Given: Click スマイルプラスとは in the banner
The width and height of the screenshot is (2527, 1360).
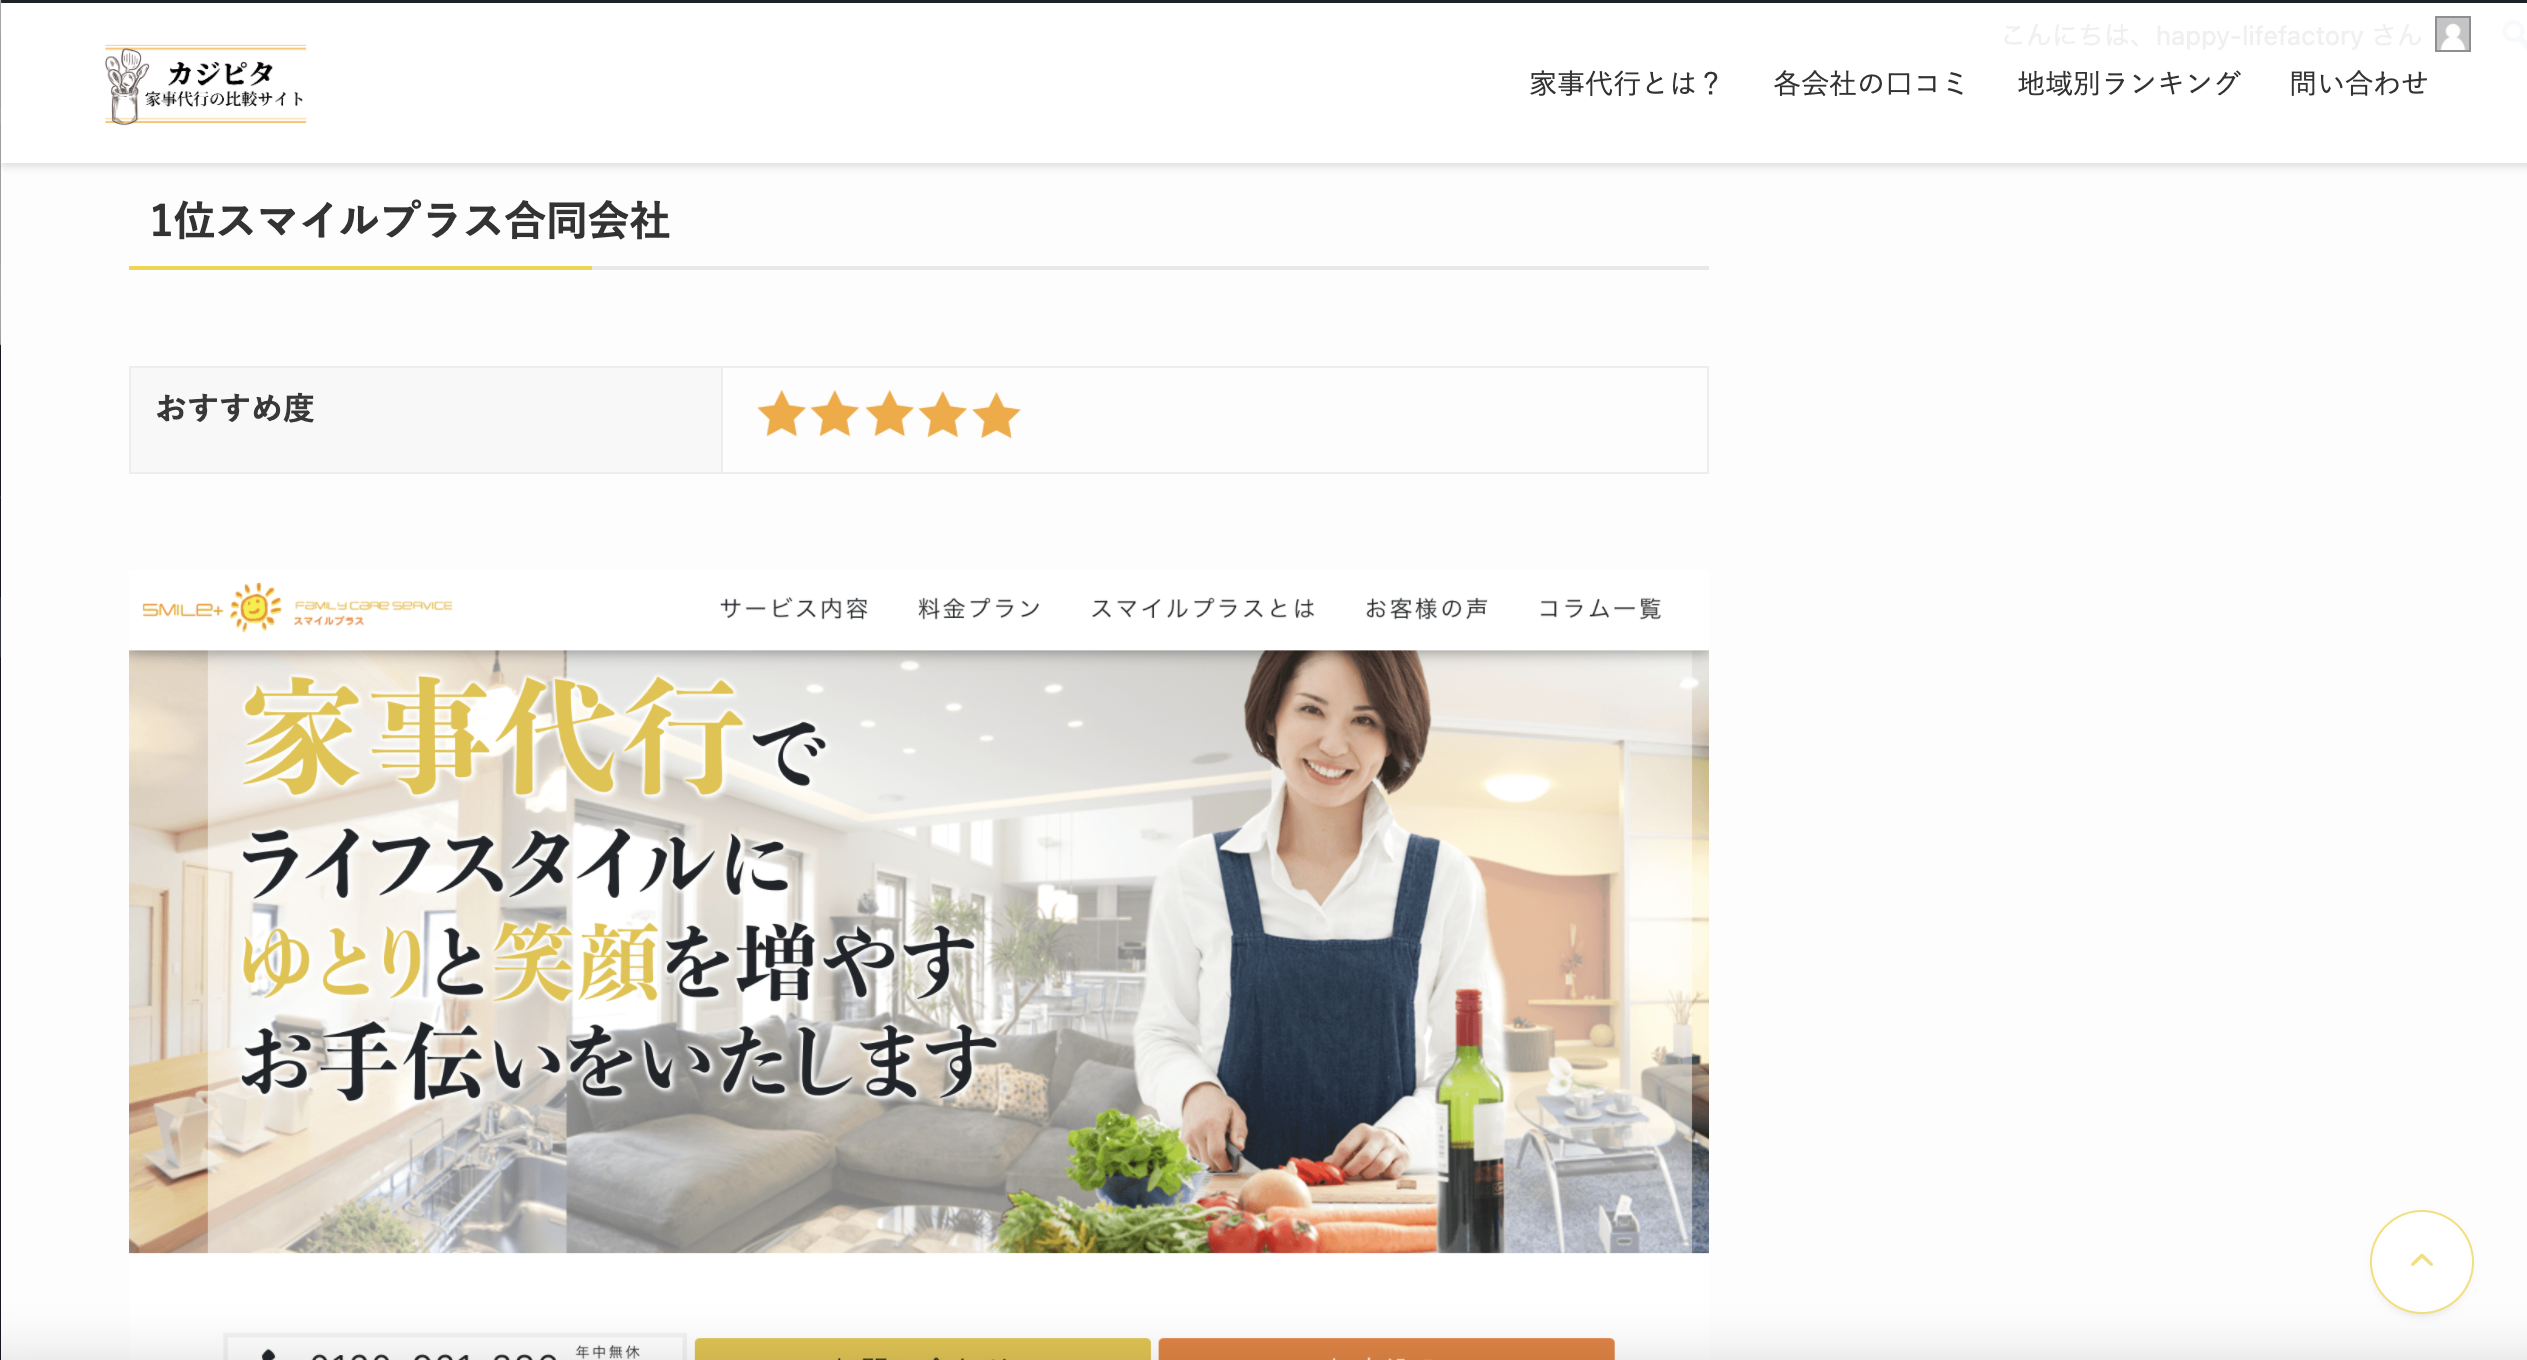Looking at the screenshot, I should click(x=1203, y=608).
